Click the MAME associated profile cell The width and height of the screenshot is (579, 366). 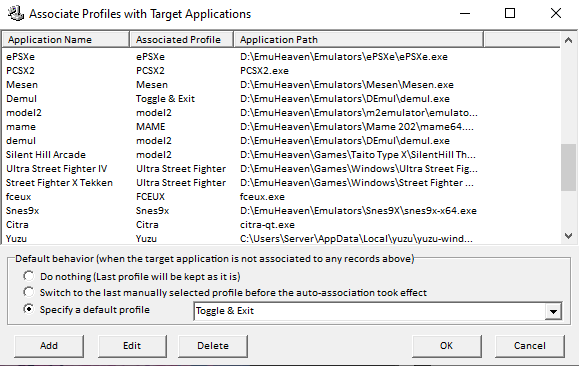click(x=151, y=127)
